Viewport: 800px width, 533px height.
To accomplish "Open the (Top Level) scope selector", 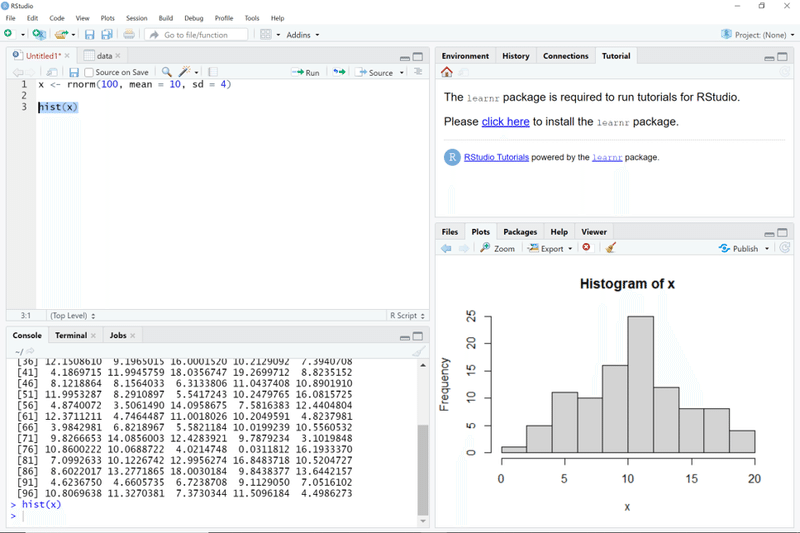I will pyautogui.click(x=72, y=316).
